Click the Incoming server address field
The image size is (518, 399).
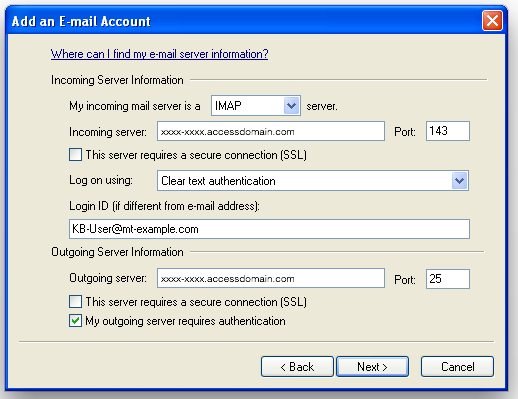(271, 131)
